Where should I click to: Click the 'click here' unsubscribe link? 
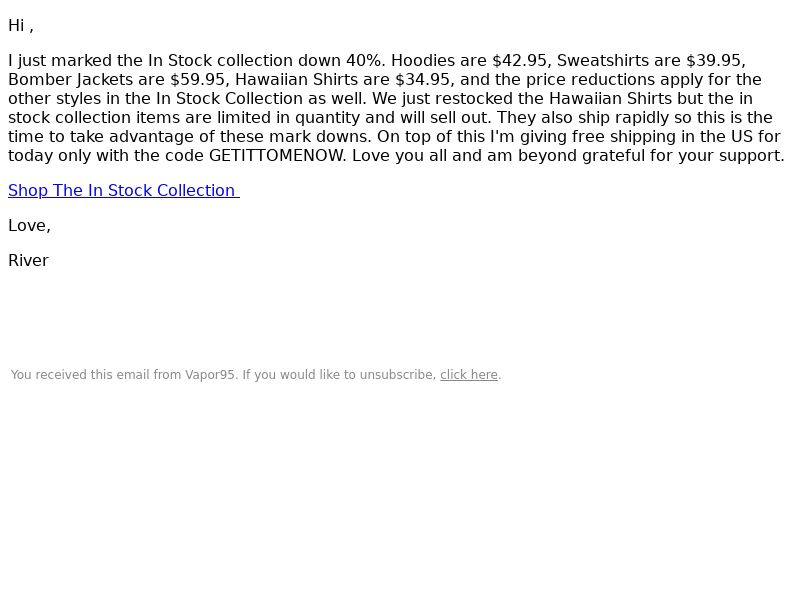[x=468, y=374]
